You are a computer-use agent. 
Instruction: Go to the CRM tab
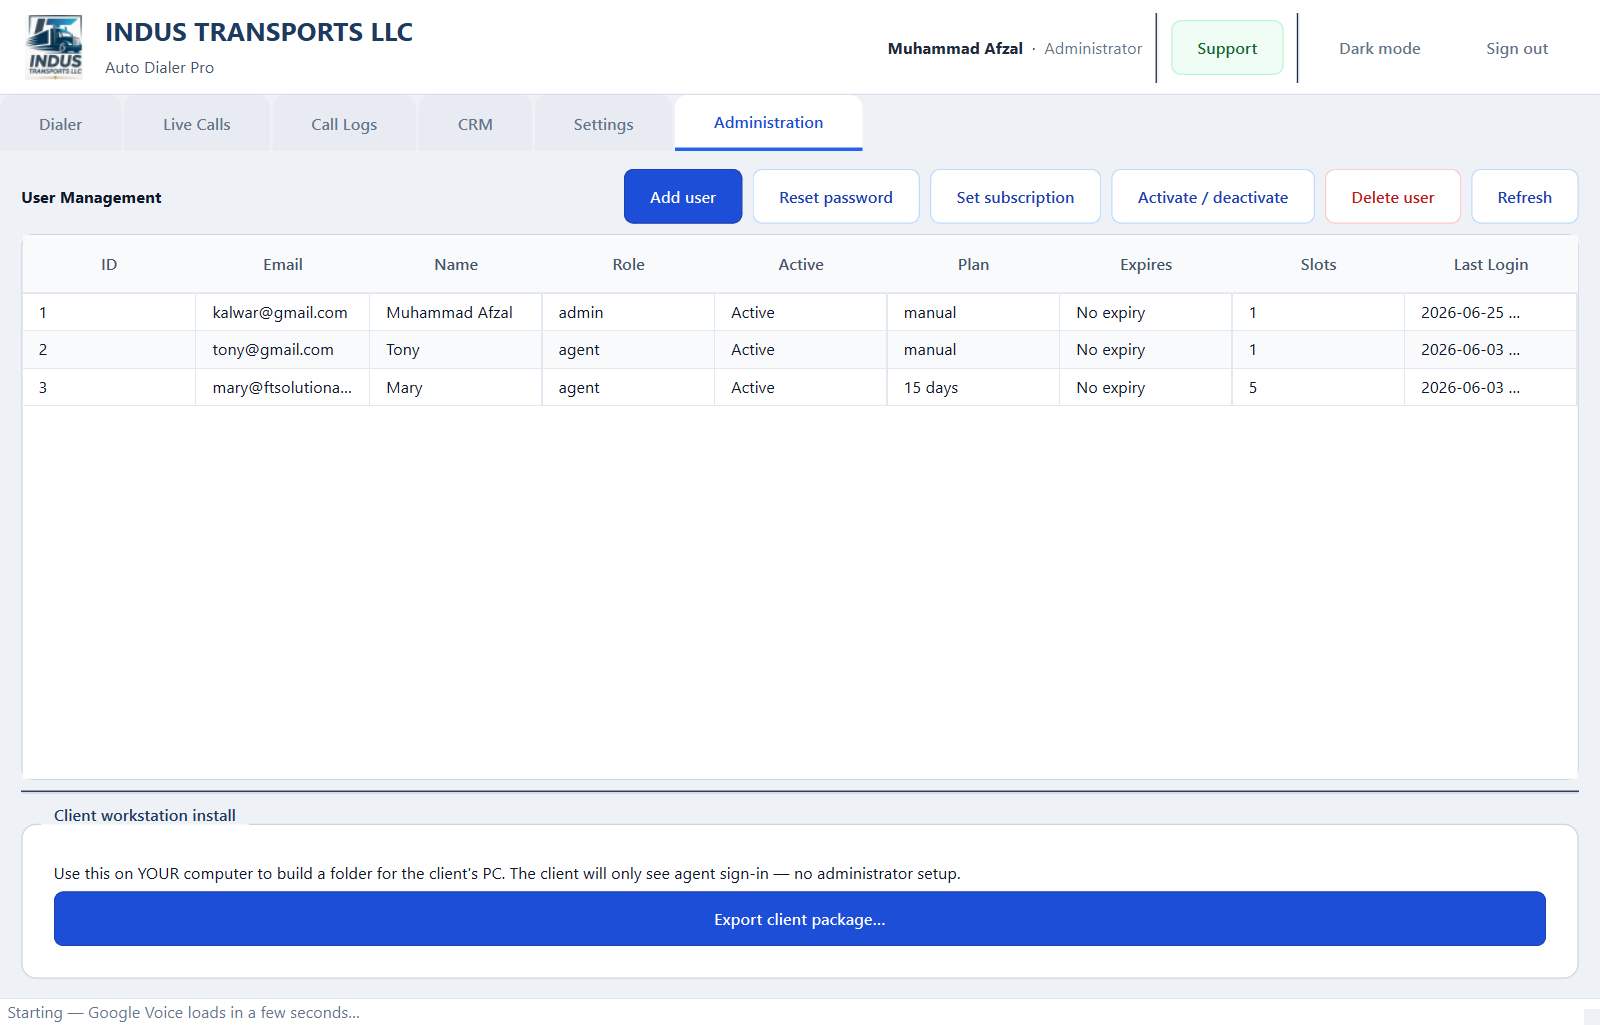click(475, 124)
